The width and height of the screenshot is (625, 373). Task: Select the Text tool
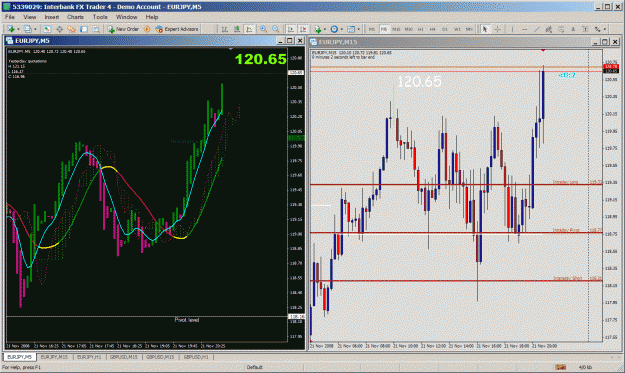[x=573, y=29]
